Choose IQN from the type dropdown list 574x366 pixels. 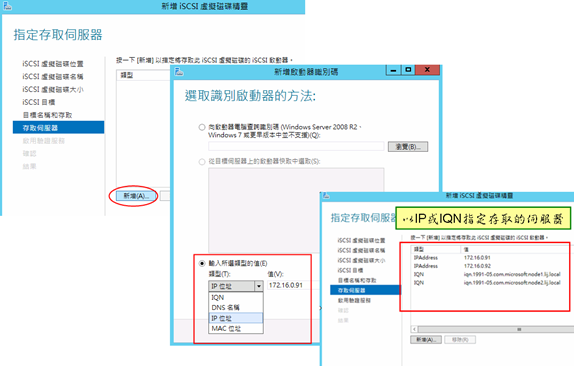tap(236, 297)
